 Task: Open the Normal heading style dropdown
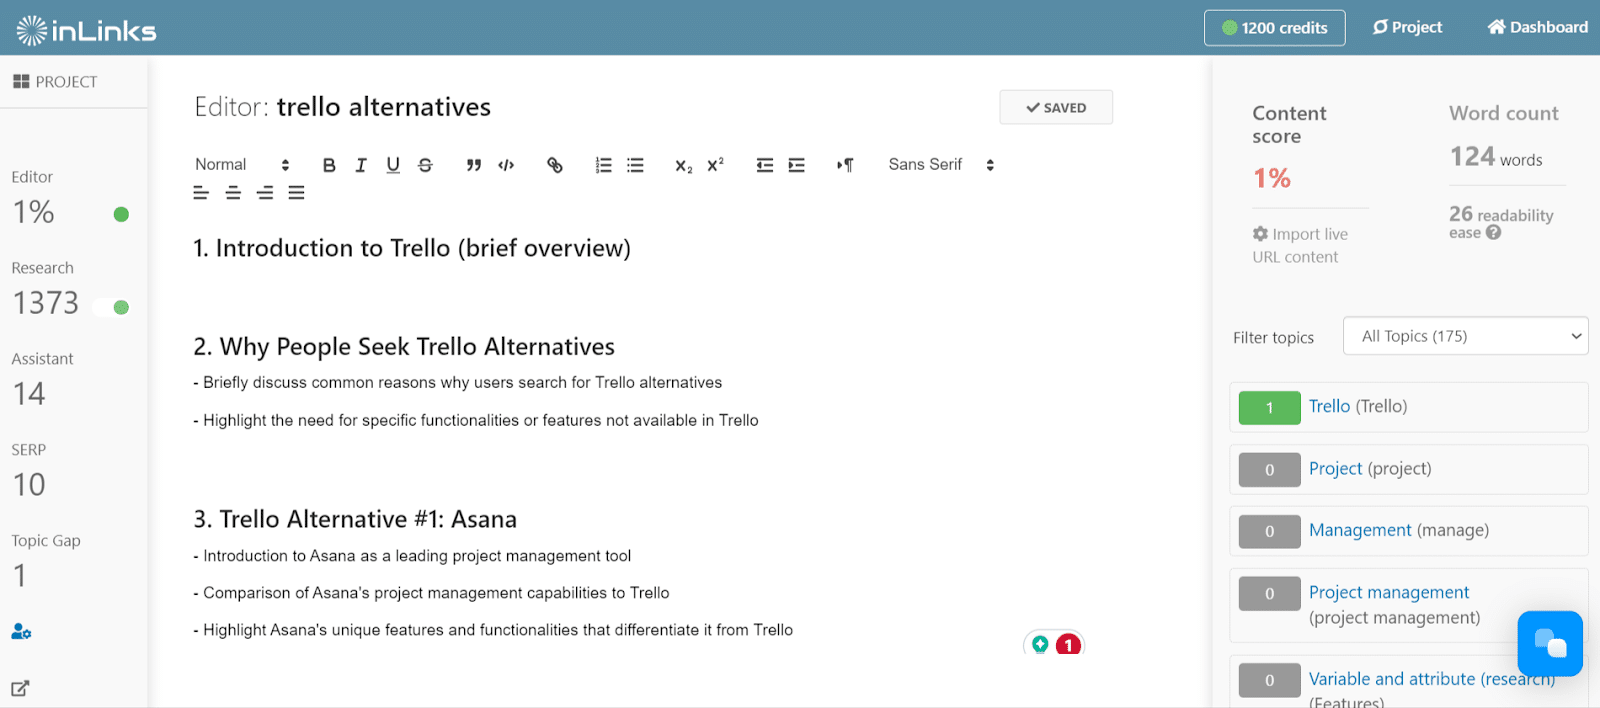(242, 165)
